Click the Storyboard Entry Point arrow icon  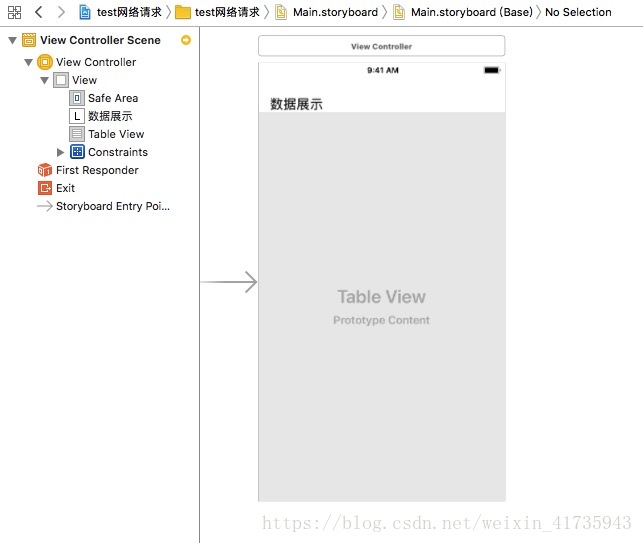[45, 206]
